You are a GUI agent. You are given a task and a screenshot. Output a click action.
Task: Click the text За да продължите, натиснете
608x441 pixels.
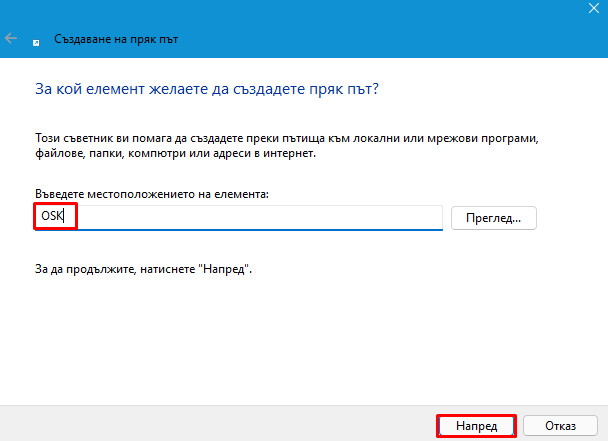point(143,269)
